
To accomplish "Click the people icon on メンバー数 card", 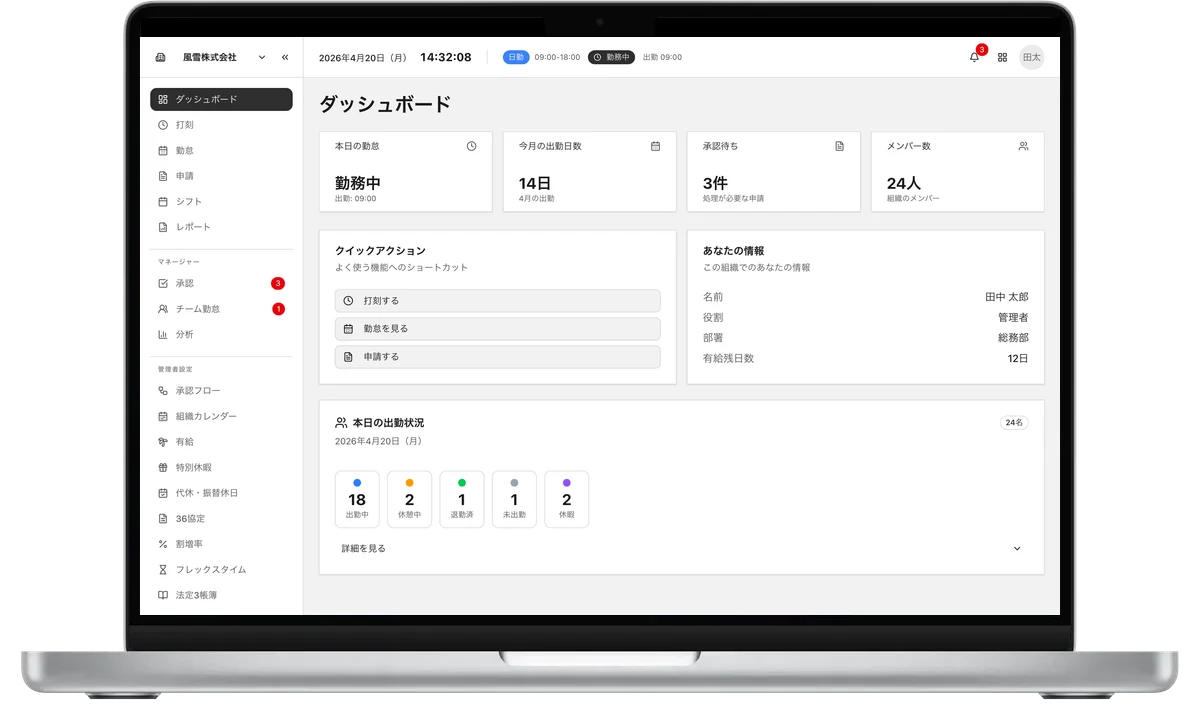I will 1023,146.
